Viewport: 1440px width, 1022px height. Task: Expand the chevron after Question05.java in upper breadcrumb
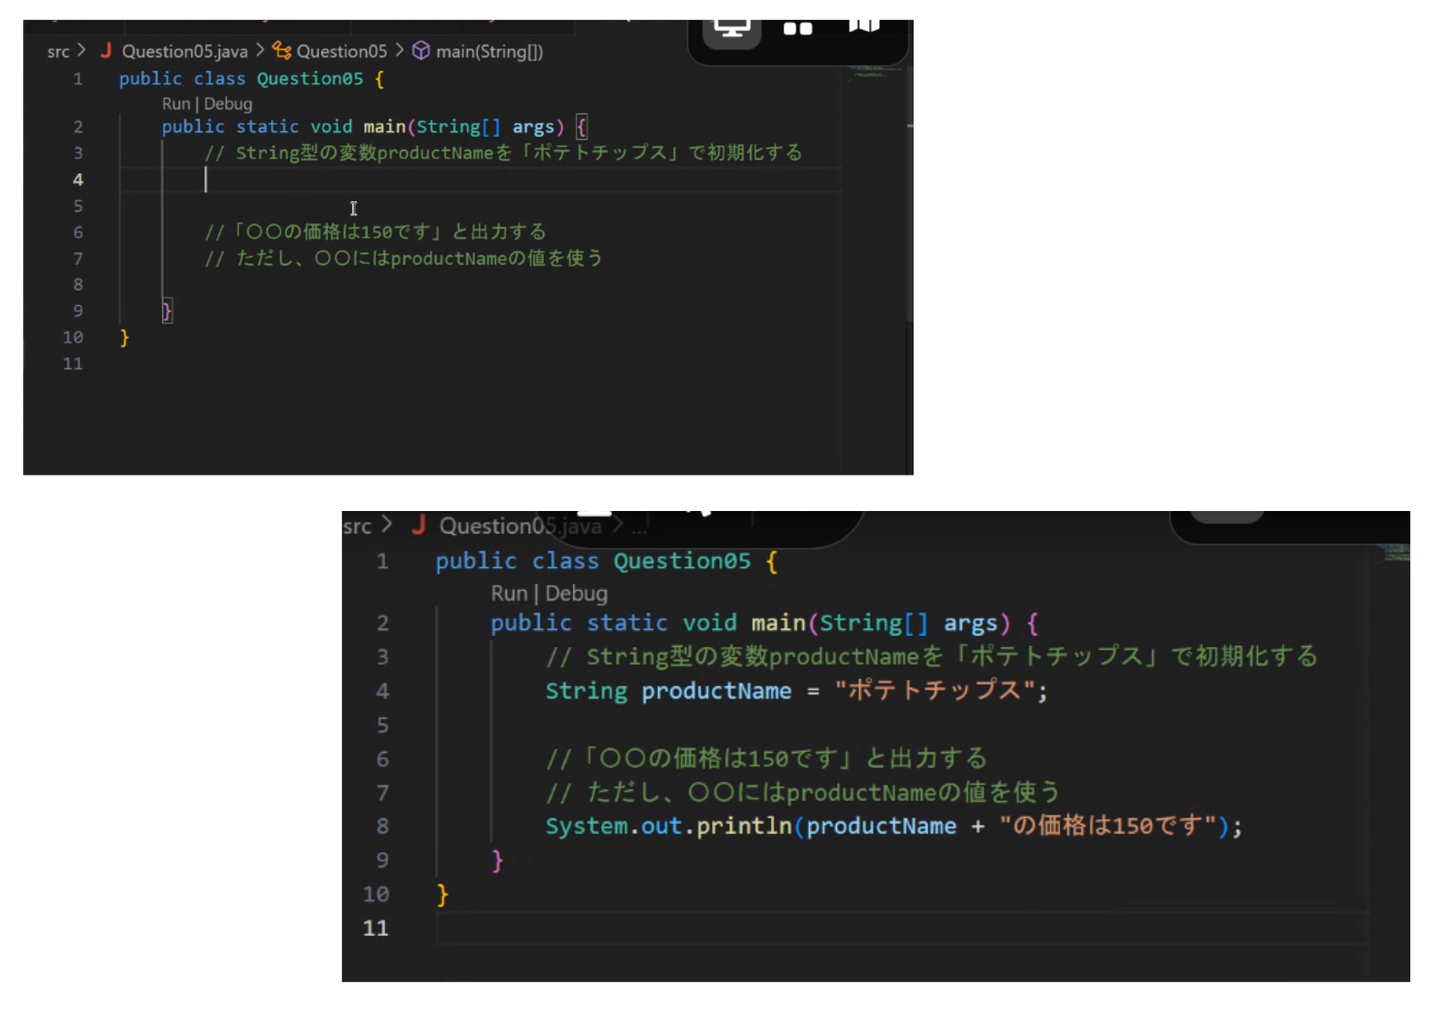click(x=260, y=50)
